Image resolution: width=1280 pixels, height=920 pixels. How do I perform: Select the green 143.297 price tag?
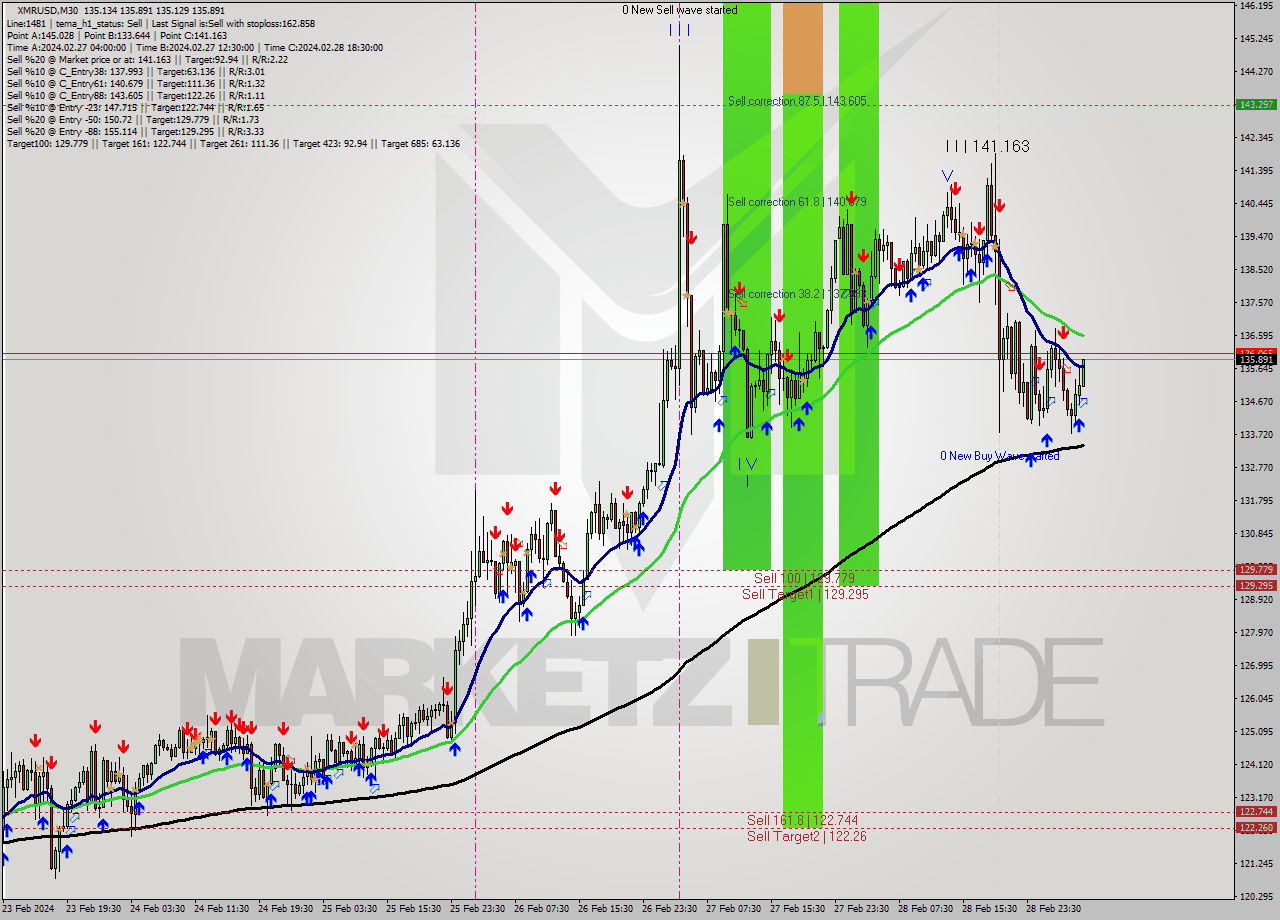tap(1256, 104)
